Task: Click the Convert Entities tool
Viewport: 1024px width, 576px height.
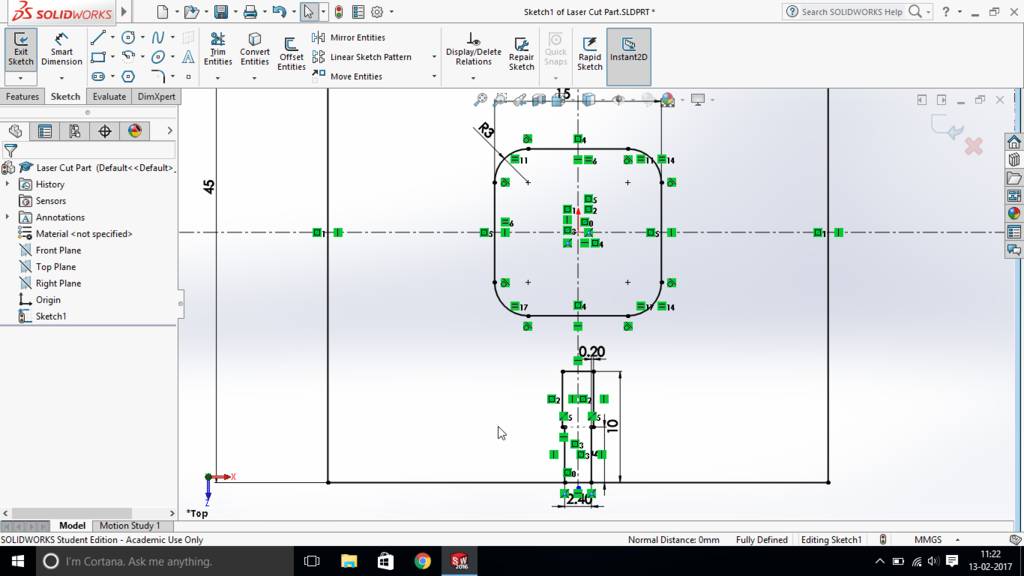Action: click(255, 49)
